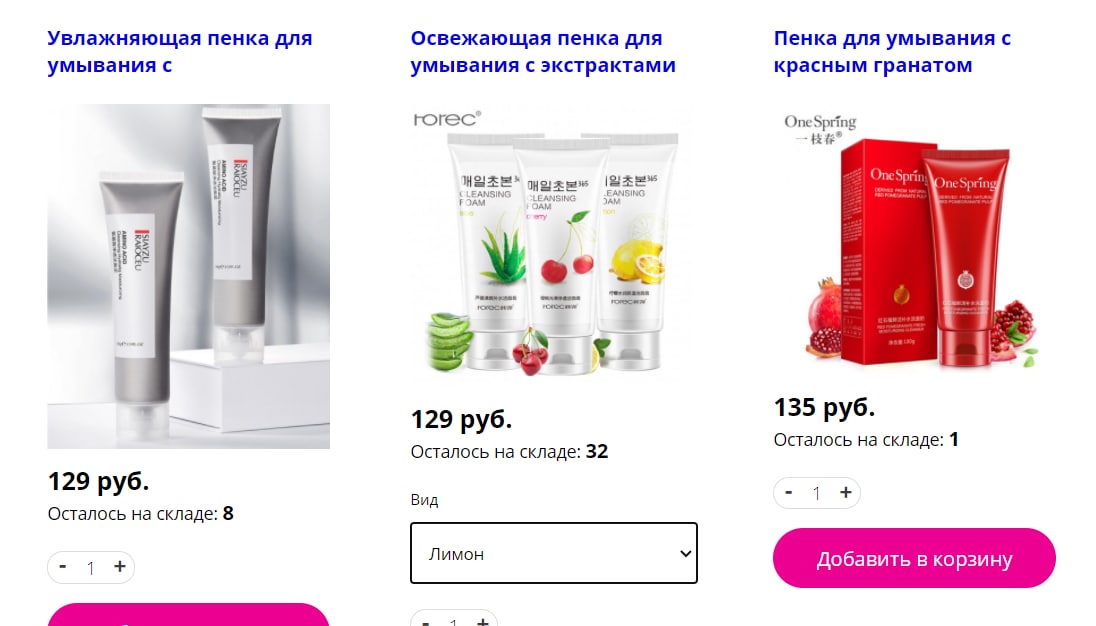
Task: Increase quantity of the SIAYZU moisturizing foam
Action: point(120,567)
